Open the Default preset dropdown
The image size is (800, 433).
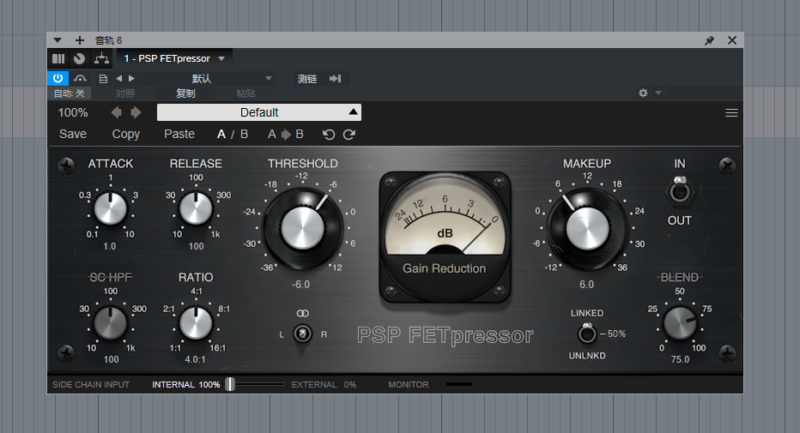258,113
